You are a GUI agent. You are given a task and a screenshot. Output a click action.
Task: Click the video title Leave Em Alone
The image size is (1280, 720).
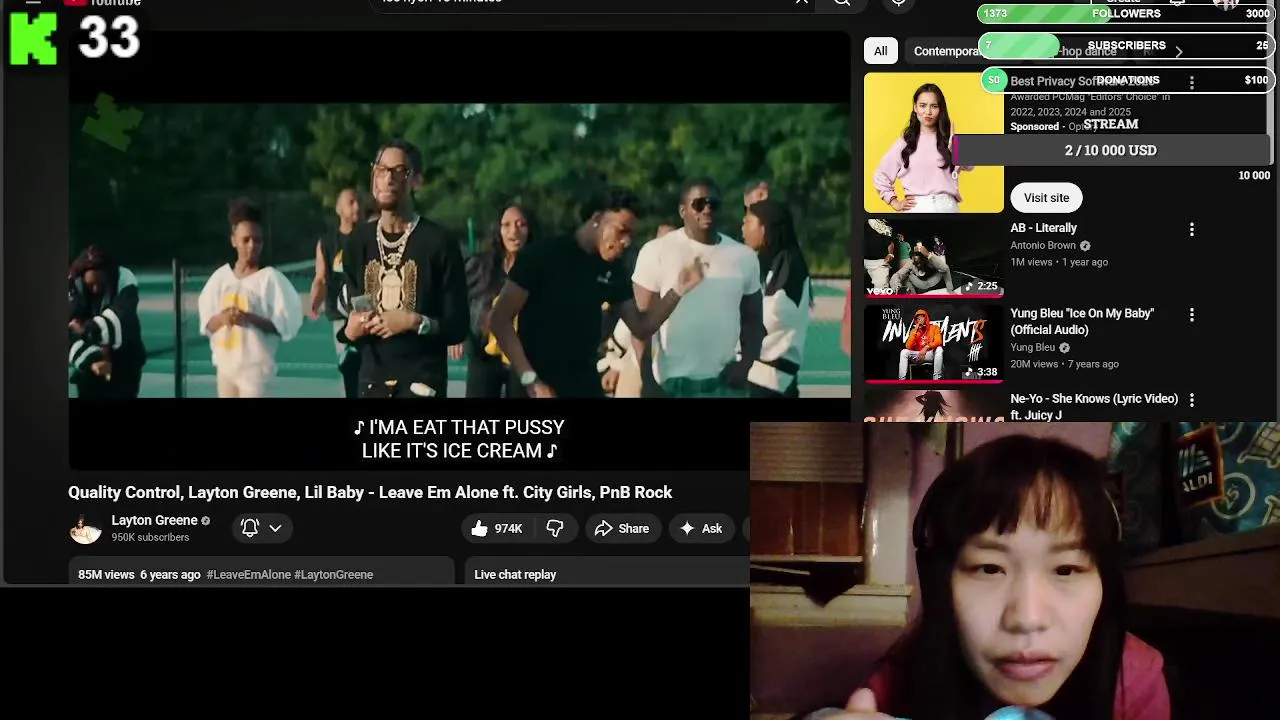click(x=370, y=492)
